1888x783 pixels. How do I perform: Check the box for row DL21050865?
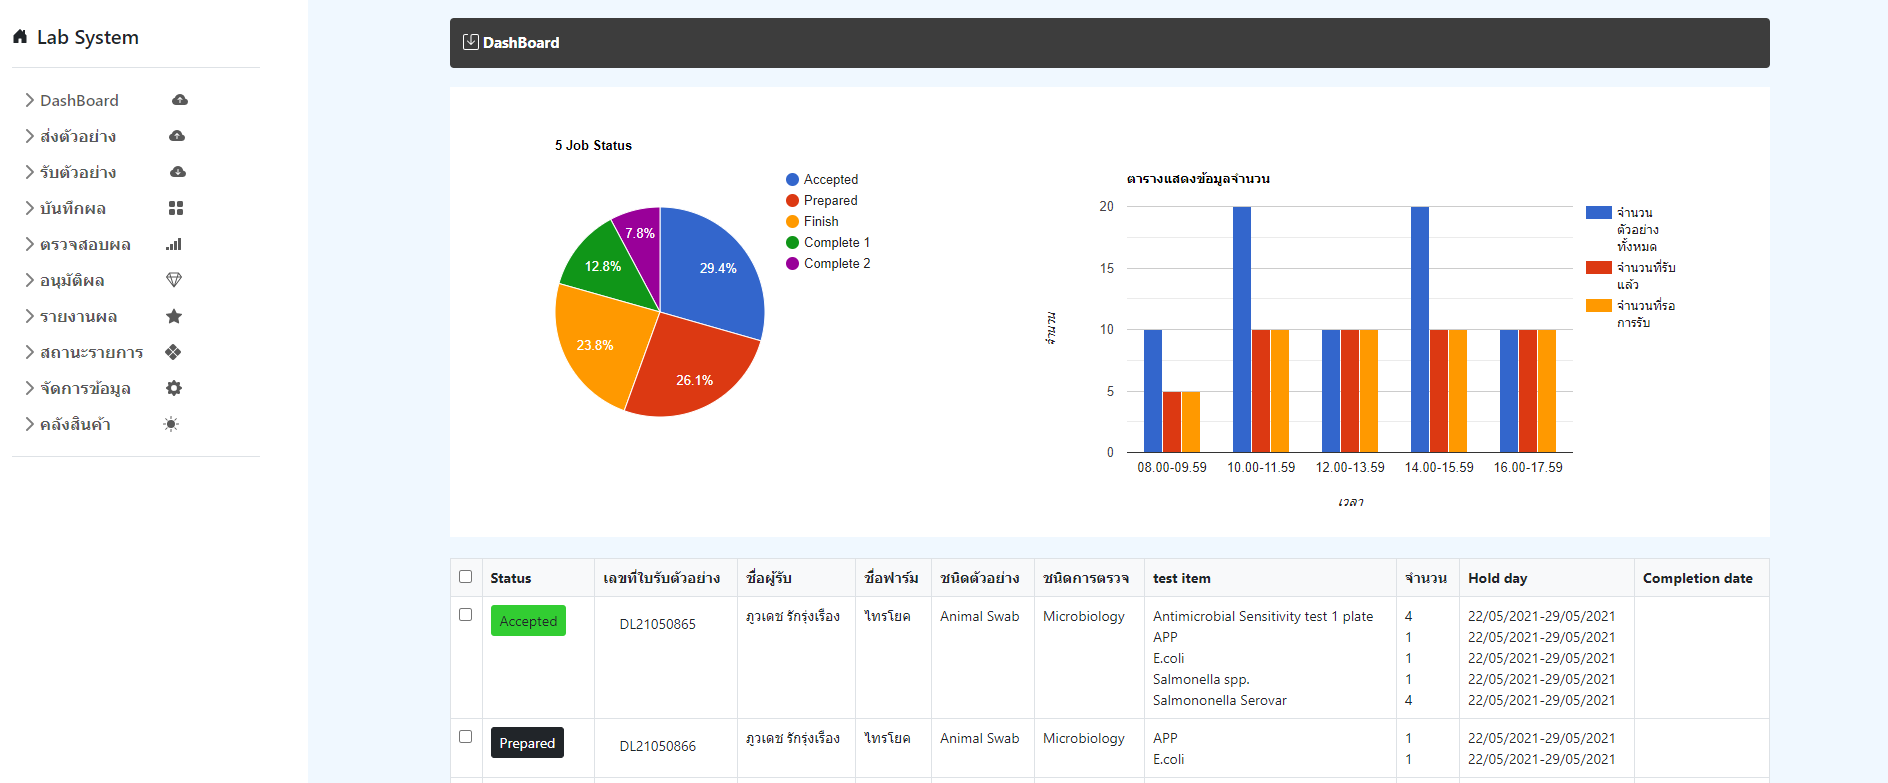(x=465, y=615)
